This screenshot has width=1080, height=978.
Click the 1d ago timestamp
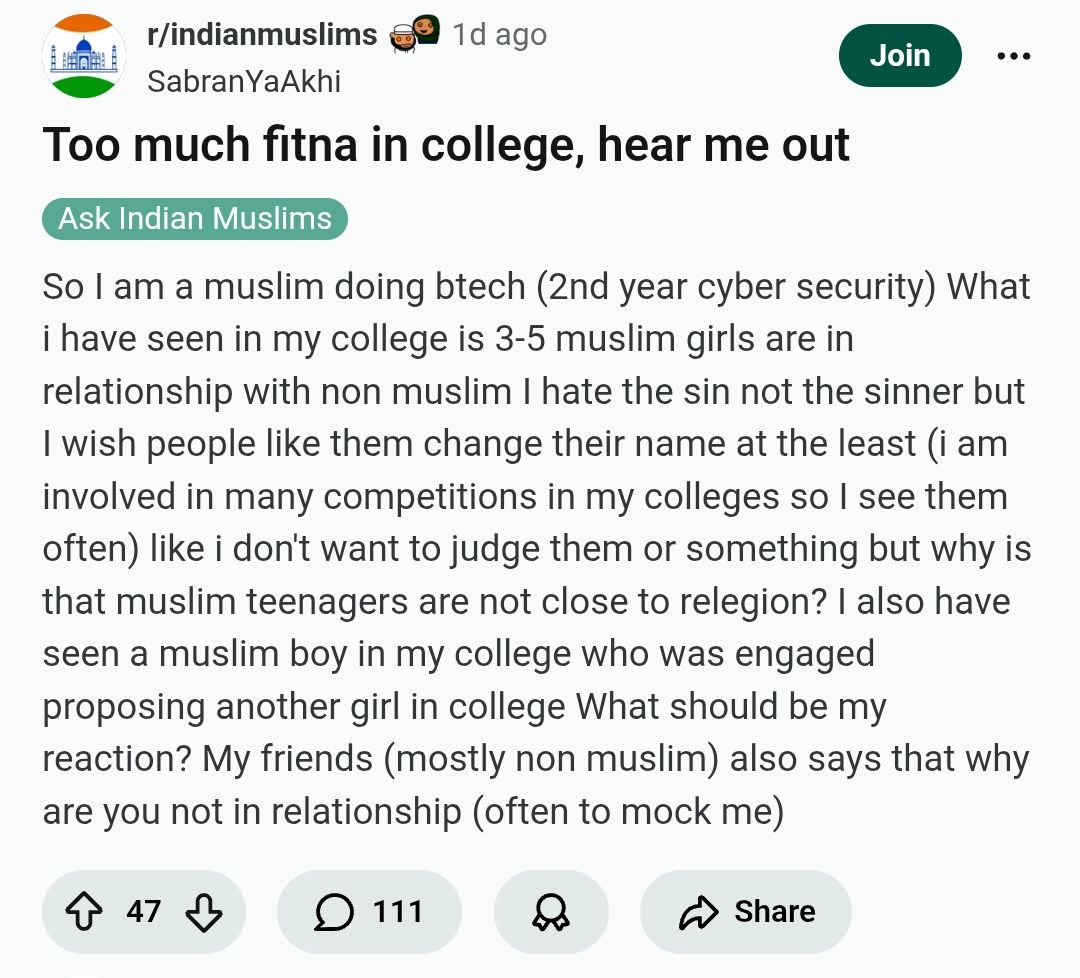point(499,36)
